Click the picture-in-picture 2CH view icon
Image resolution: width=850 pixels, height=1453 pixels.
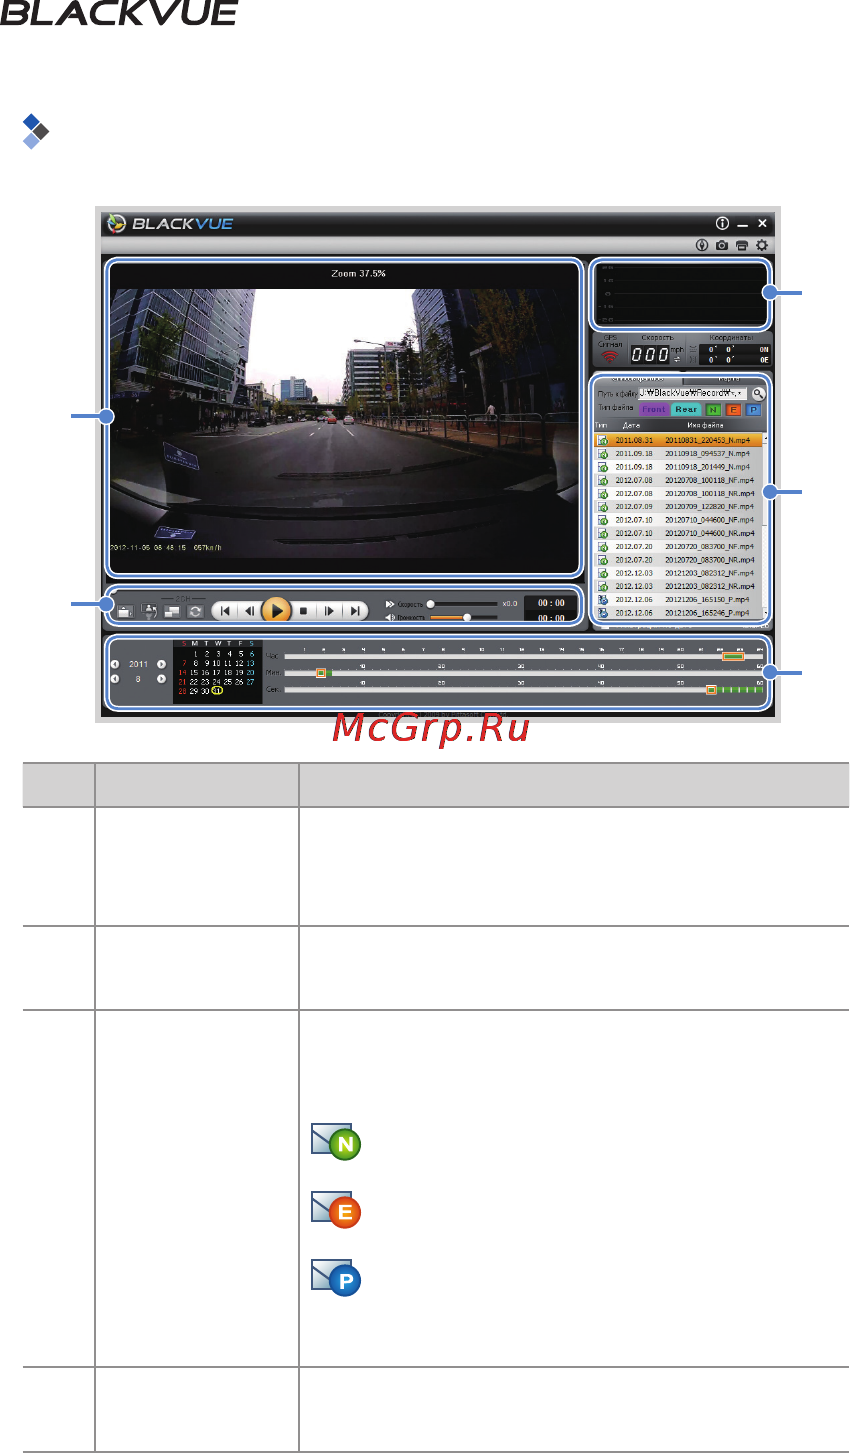(x=171, y=611)
